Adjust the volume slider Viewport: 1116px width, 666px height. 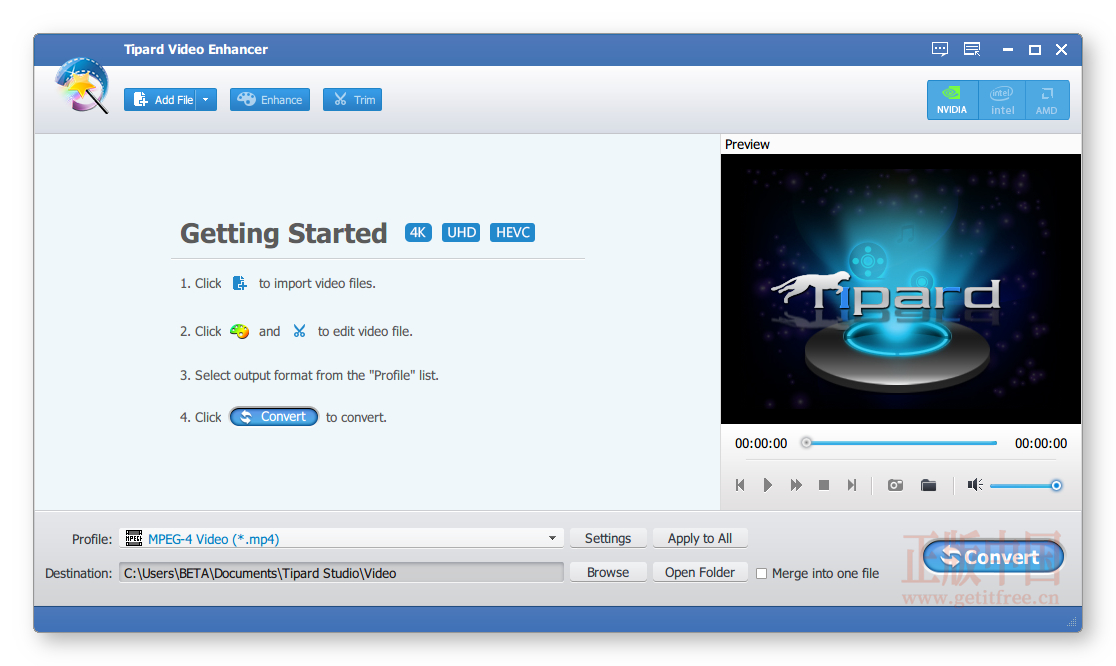point(1026,485)
